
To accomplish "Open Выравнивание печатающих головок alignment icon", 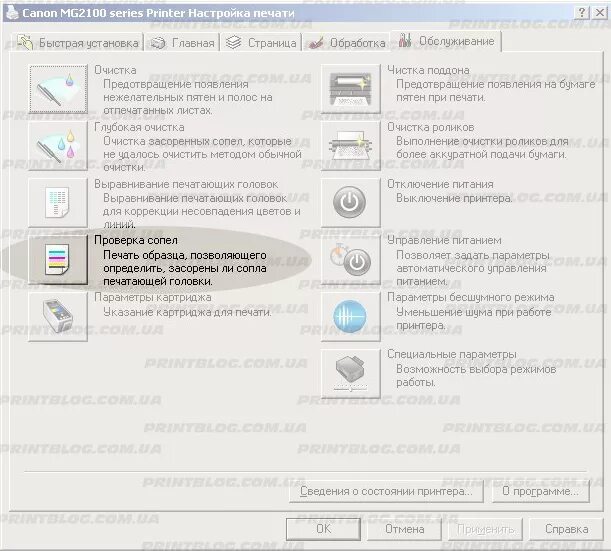I will [58, 203].
